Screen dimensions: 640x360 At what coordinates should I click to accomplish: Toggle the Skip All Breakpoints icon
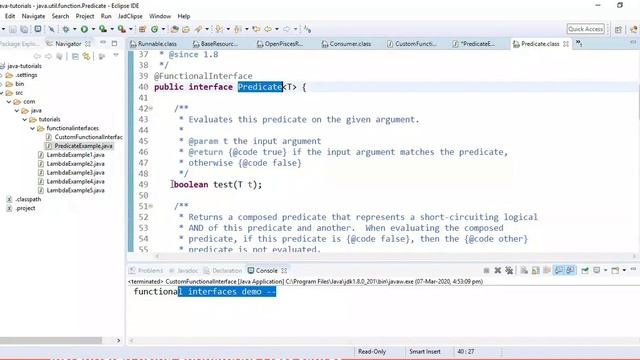pos(51,29)
